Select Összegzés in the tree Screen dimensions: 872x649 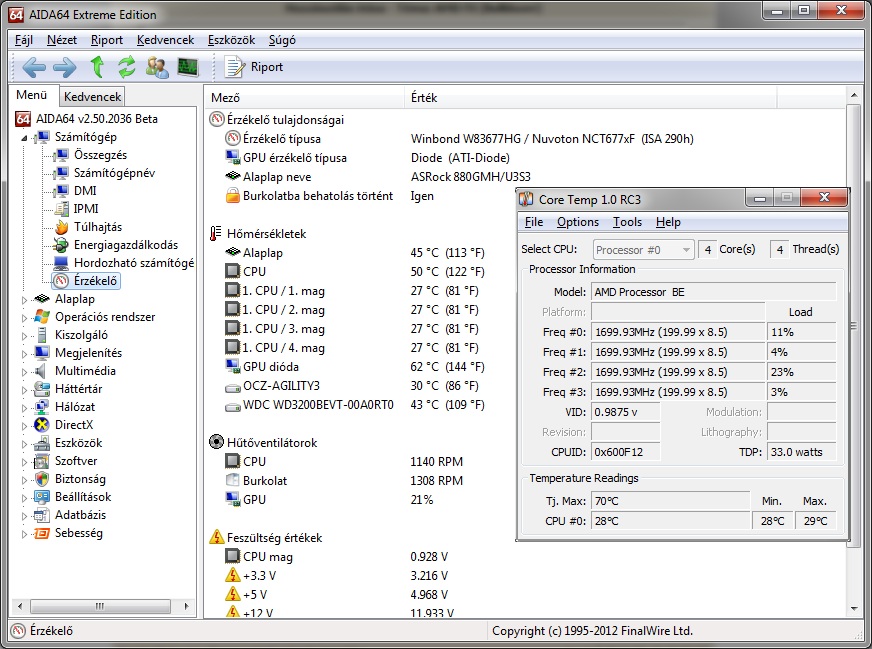[100, 155]
